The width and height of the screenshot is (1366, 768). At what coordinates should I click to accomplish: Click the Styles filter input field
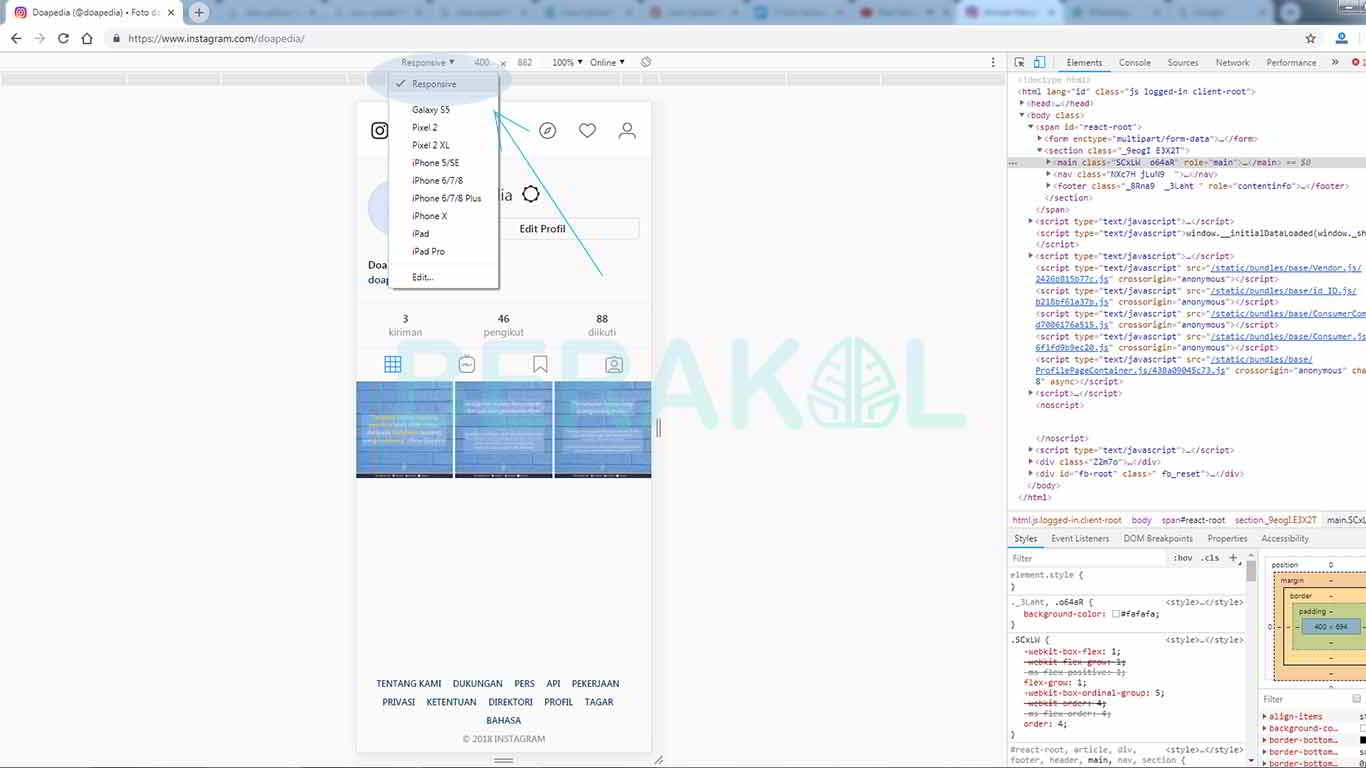[1085, 558]
